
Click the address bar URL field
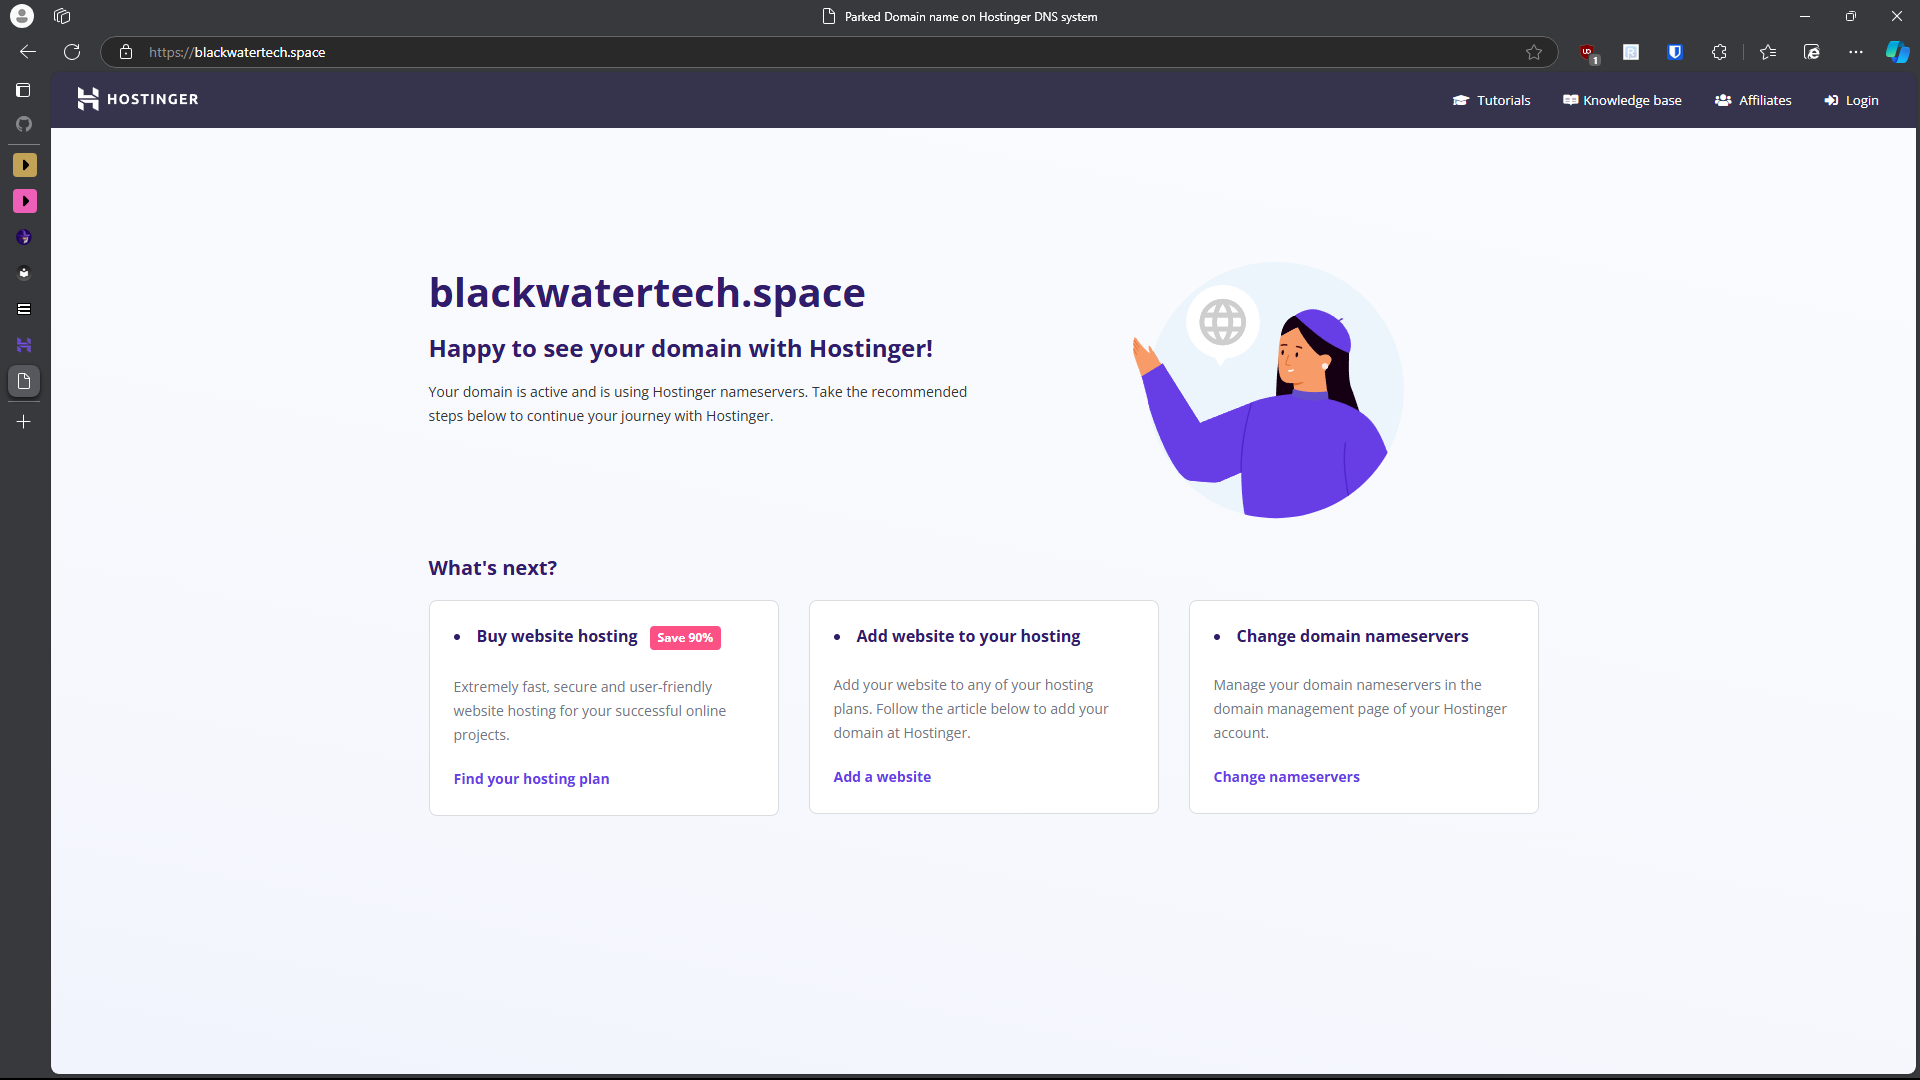tap(700, 52)
